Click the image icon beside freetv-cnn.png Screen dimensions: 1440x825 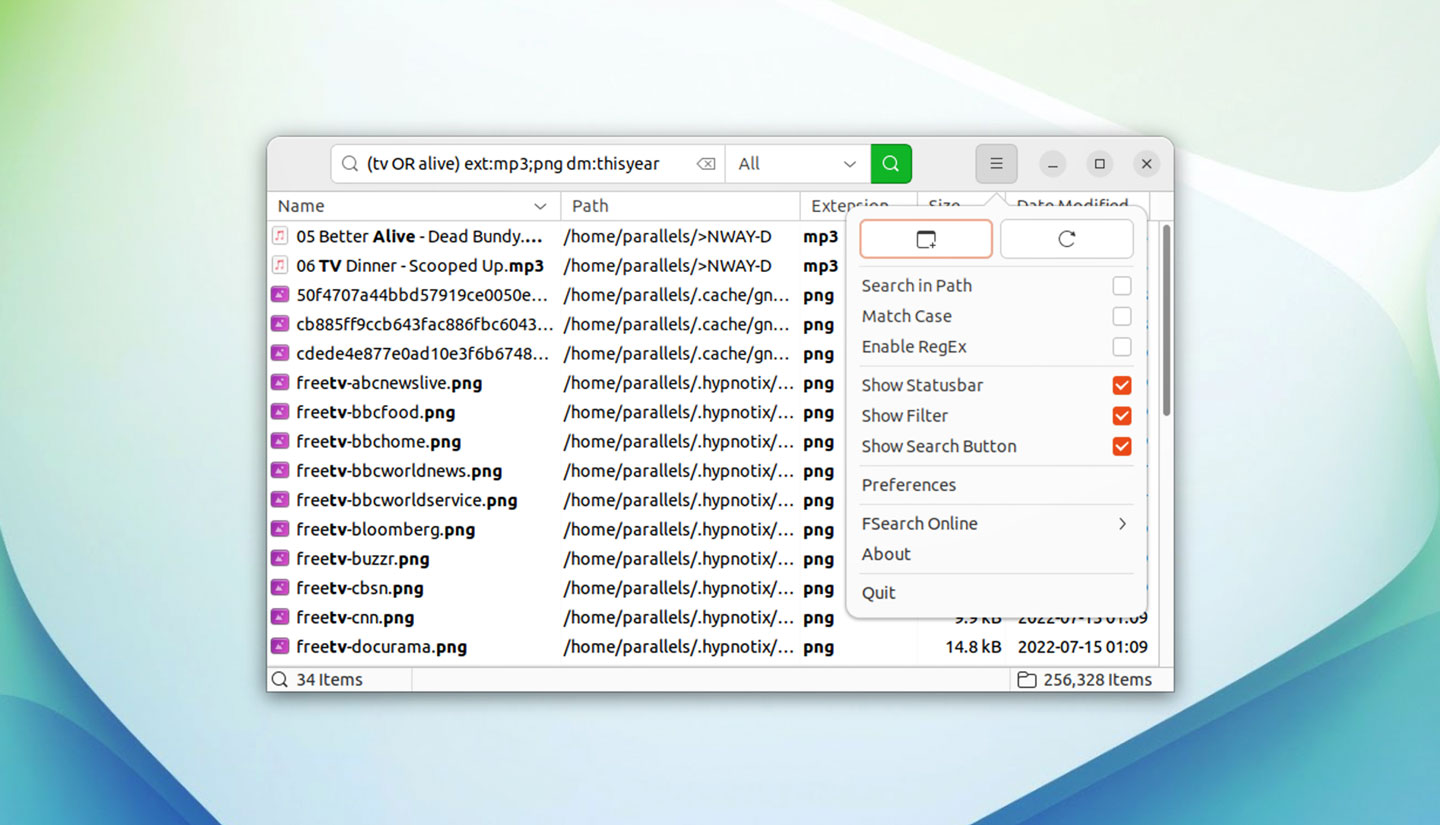[x=280, y=618]
